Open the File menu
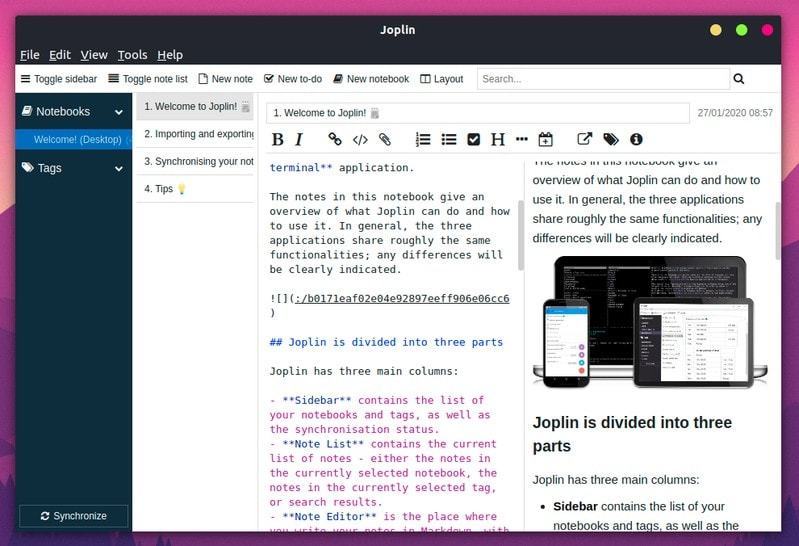 click(30, 55)
